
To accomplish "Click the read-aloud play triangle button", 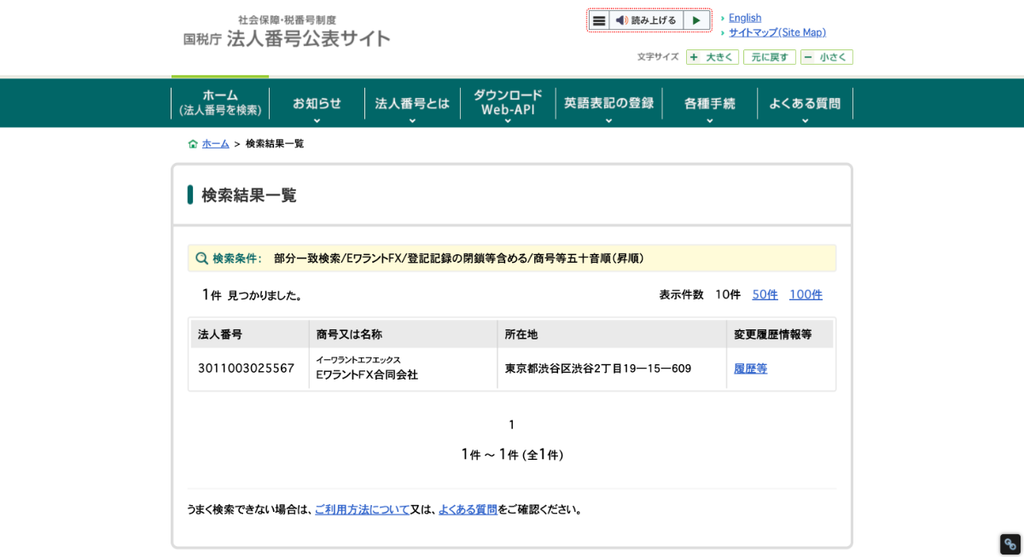I will tap(696, 20).
